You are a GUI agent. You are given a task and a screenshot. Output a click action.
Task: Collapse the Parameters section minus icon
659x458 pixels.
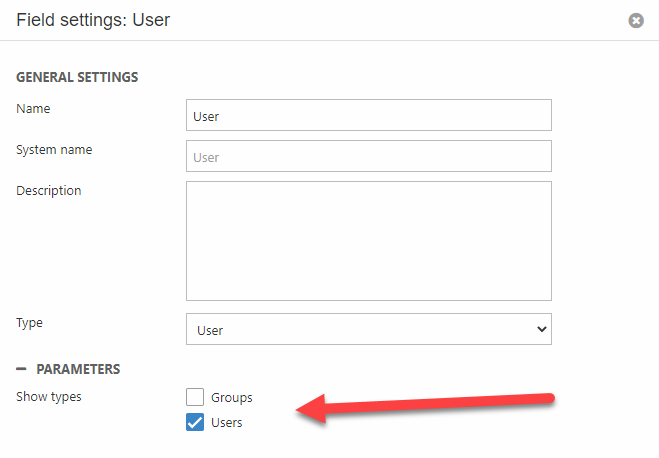click(21, 369)
